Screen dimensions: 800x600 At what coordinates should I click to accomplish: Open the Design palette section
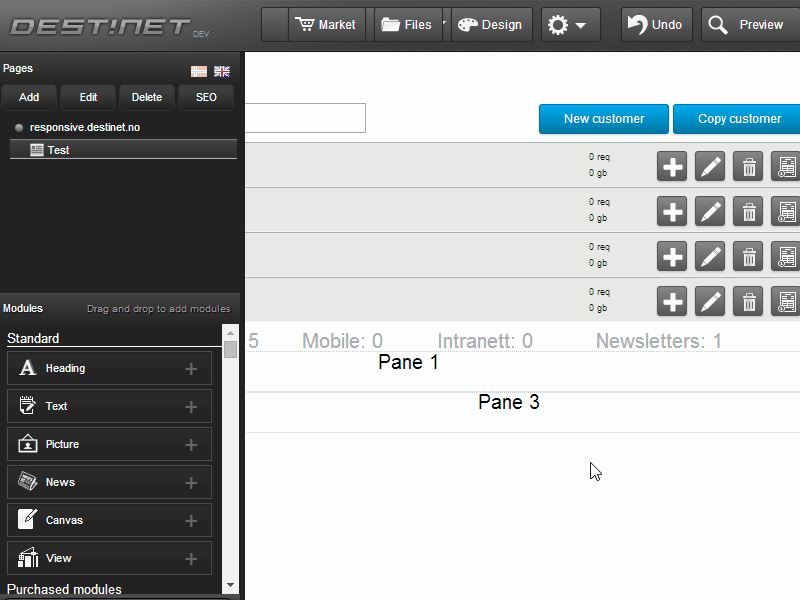(491, 24)
